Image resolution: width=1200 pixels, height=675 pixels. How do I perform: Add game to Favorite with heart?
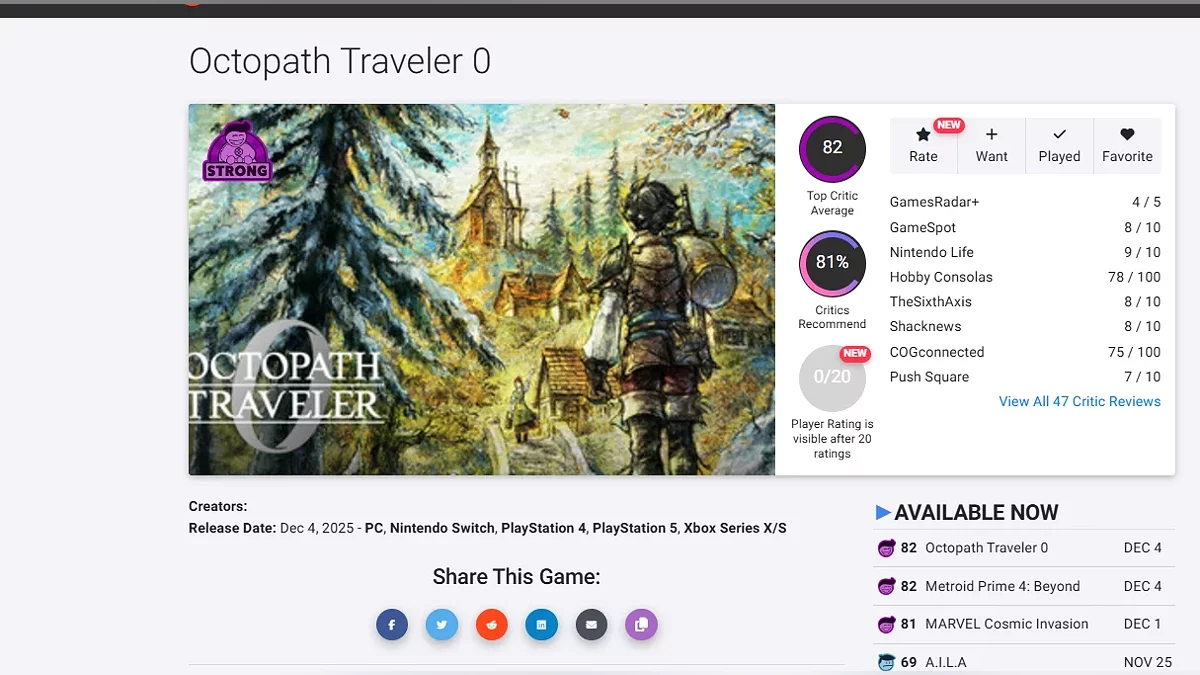point(1127,146)
